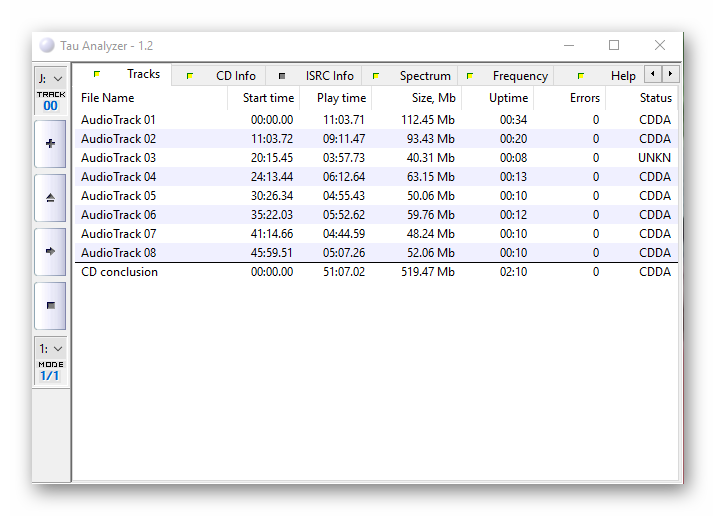Select the CD conclusion row
The height and width of the screenshot is (516, 716).
[119, 272]
